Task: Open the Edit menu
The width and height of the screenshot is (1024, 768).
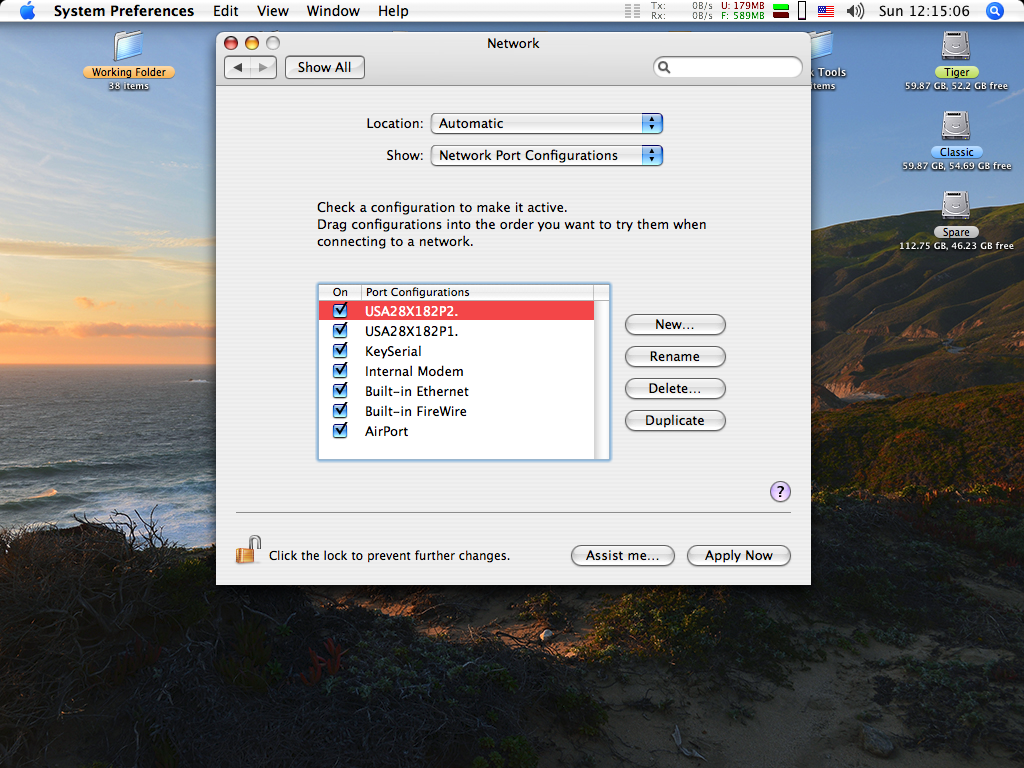Action: 225,11
